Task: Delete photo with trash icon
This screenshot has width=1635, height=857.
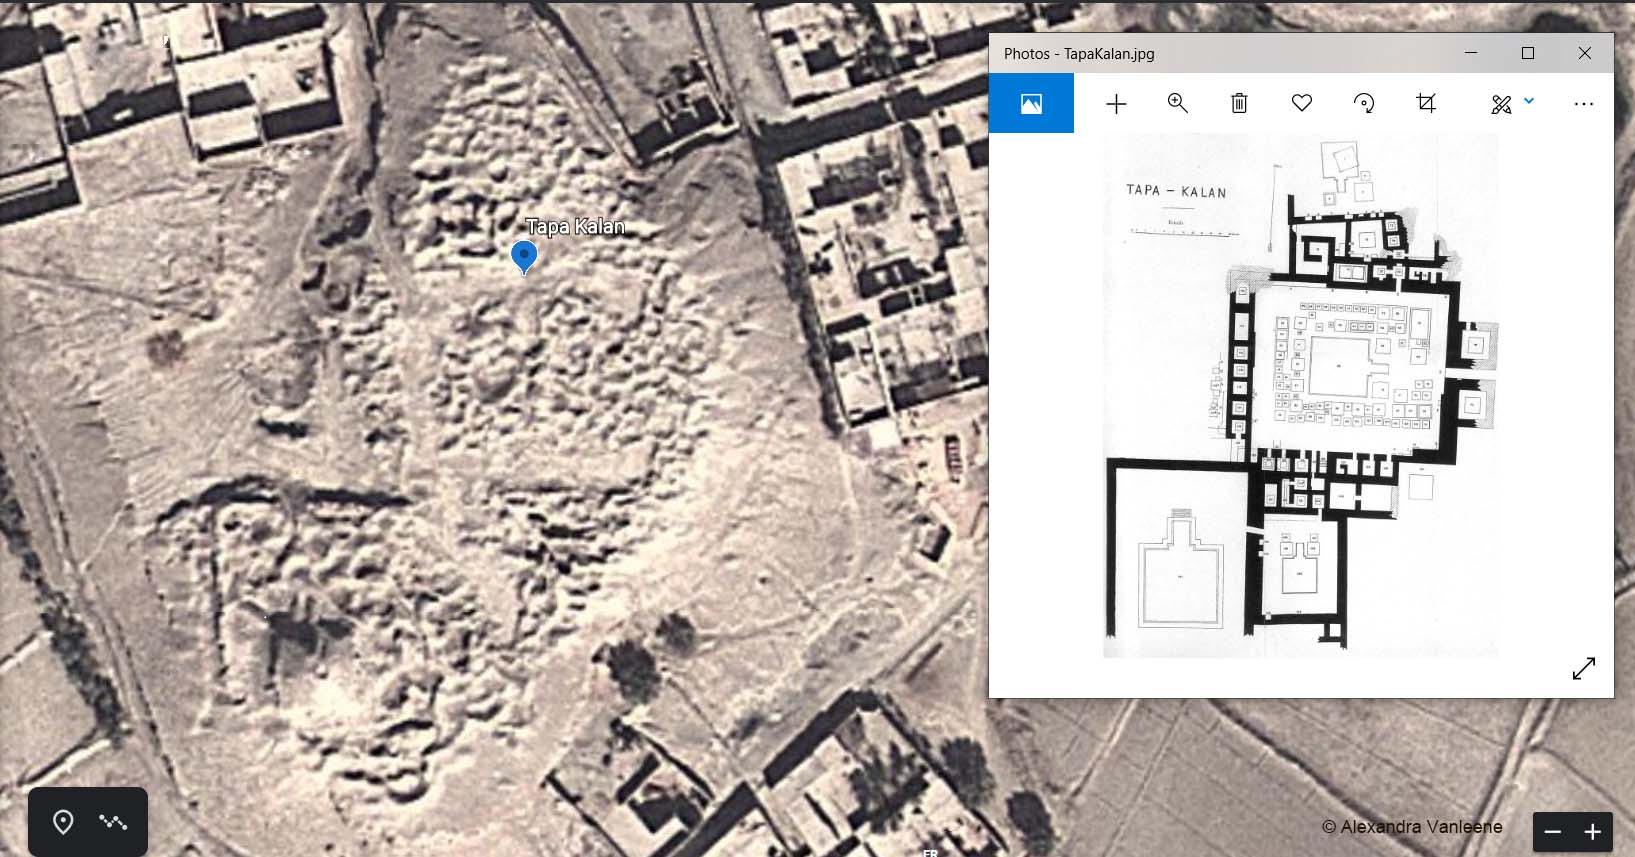Action: [x=1239, y=103]
